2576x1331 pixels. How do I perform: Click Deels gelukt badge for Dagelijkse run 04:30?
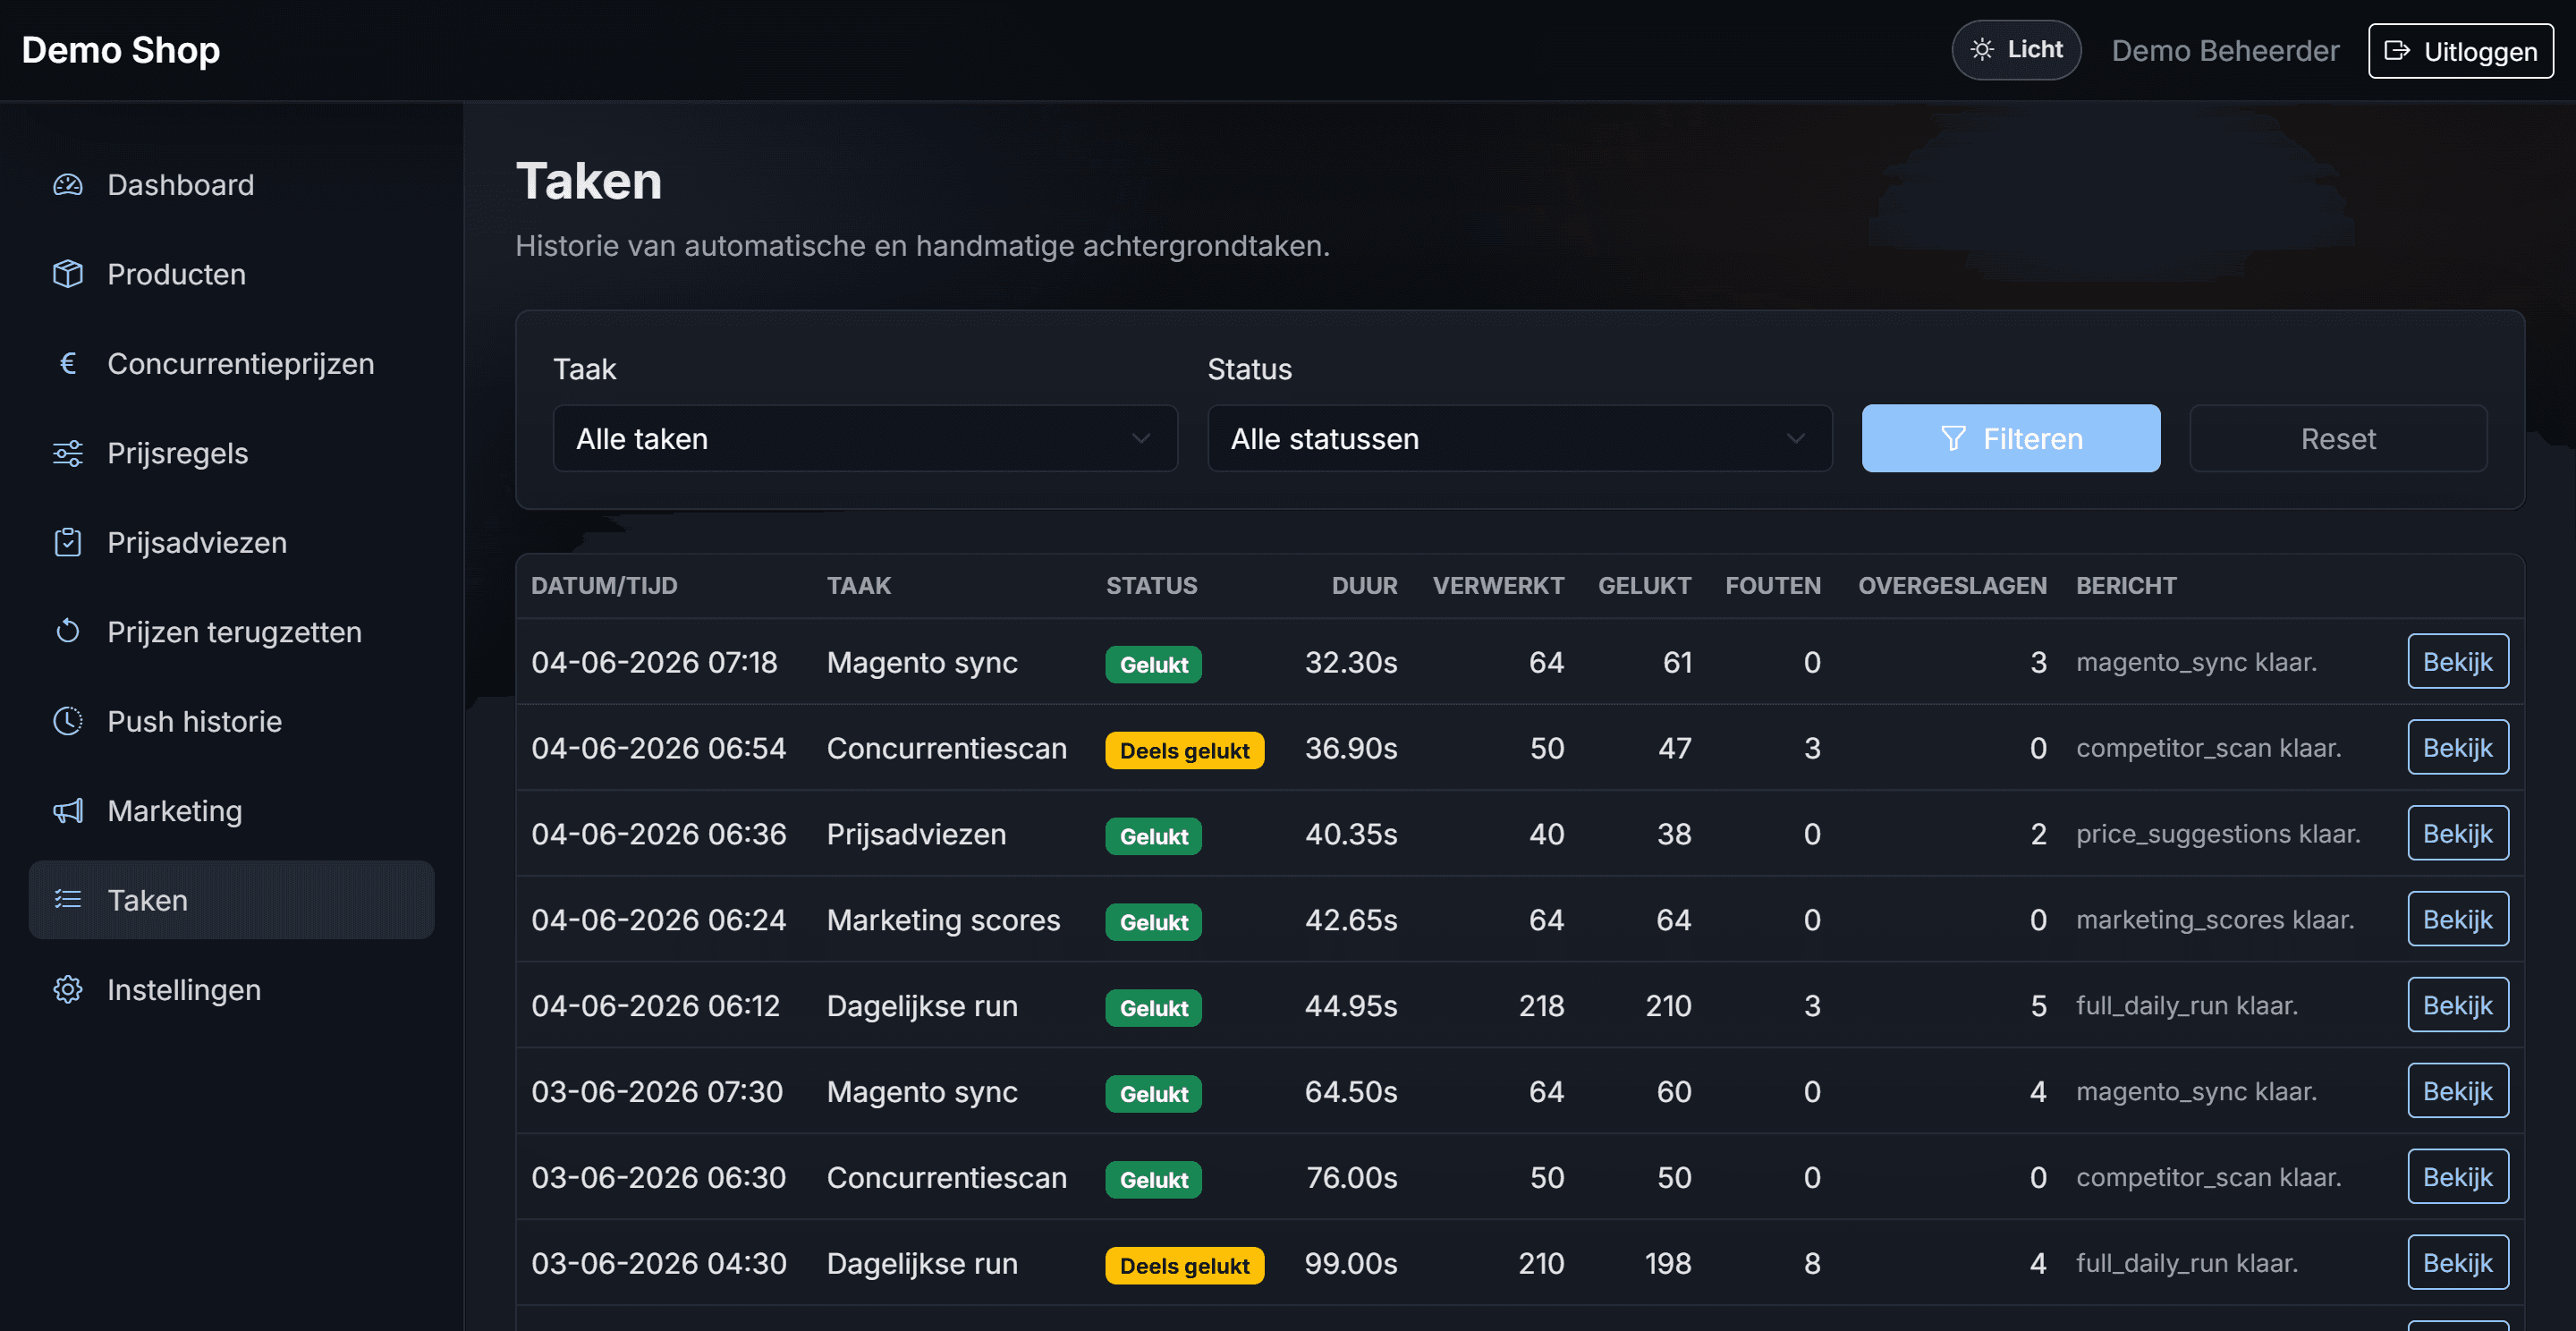tap(1184, 1266)
